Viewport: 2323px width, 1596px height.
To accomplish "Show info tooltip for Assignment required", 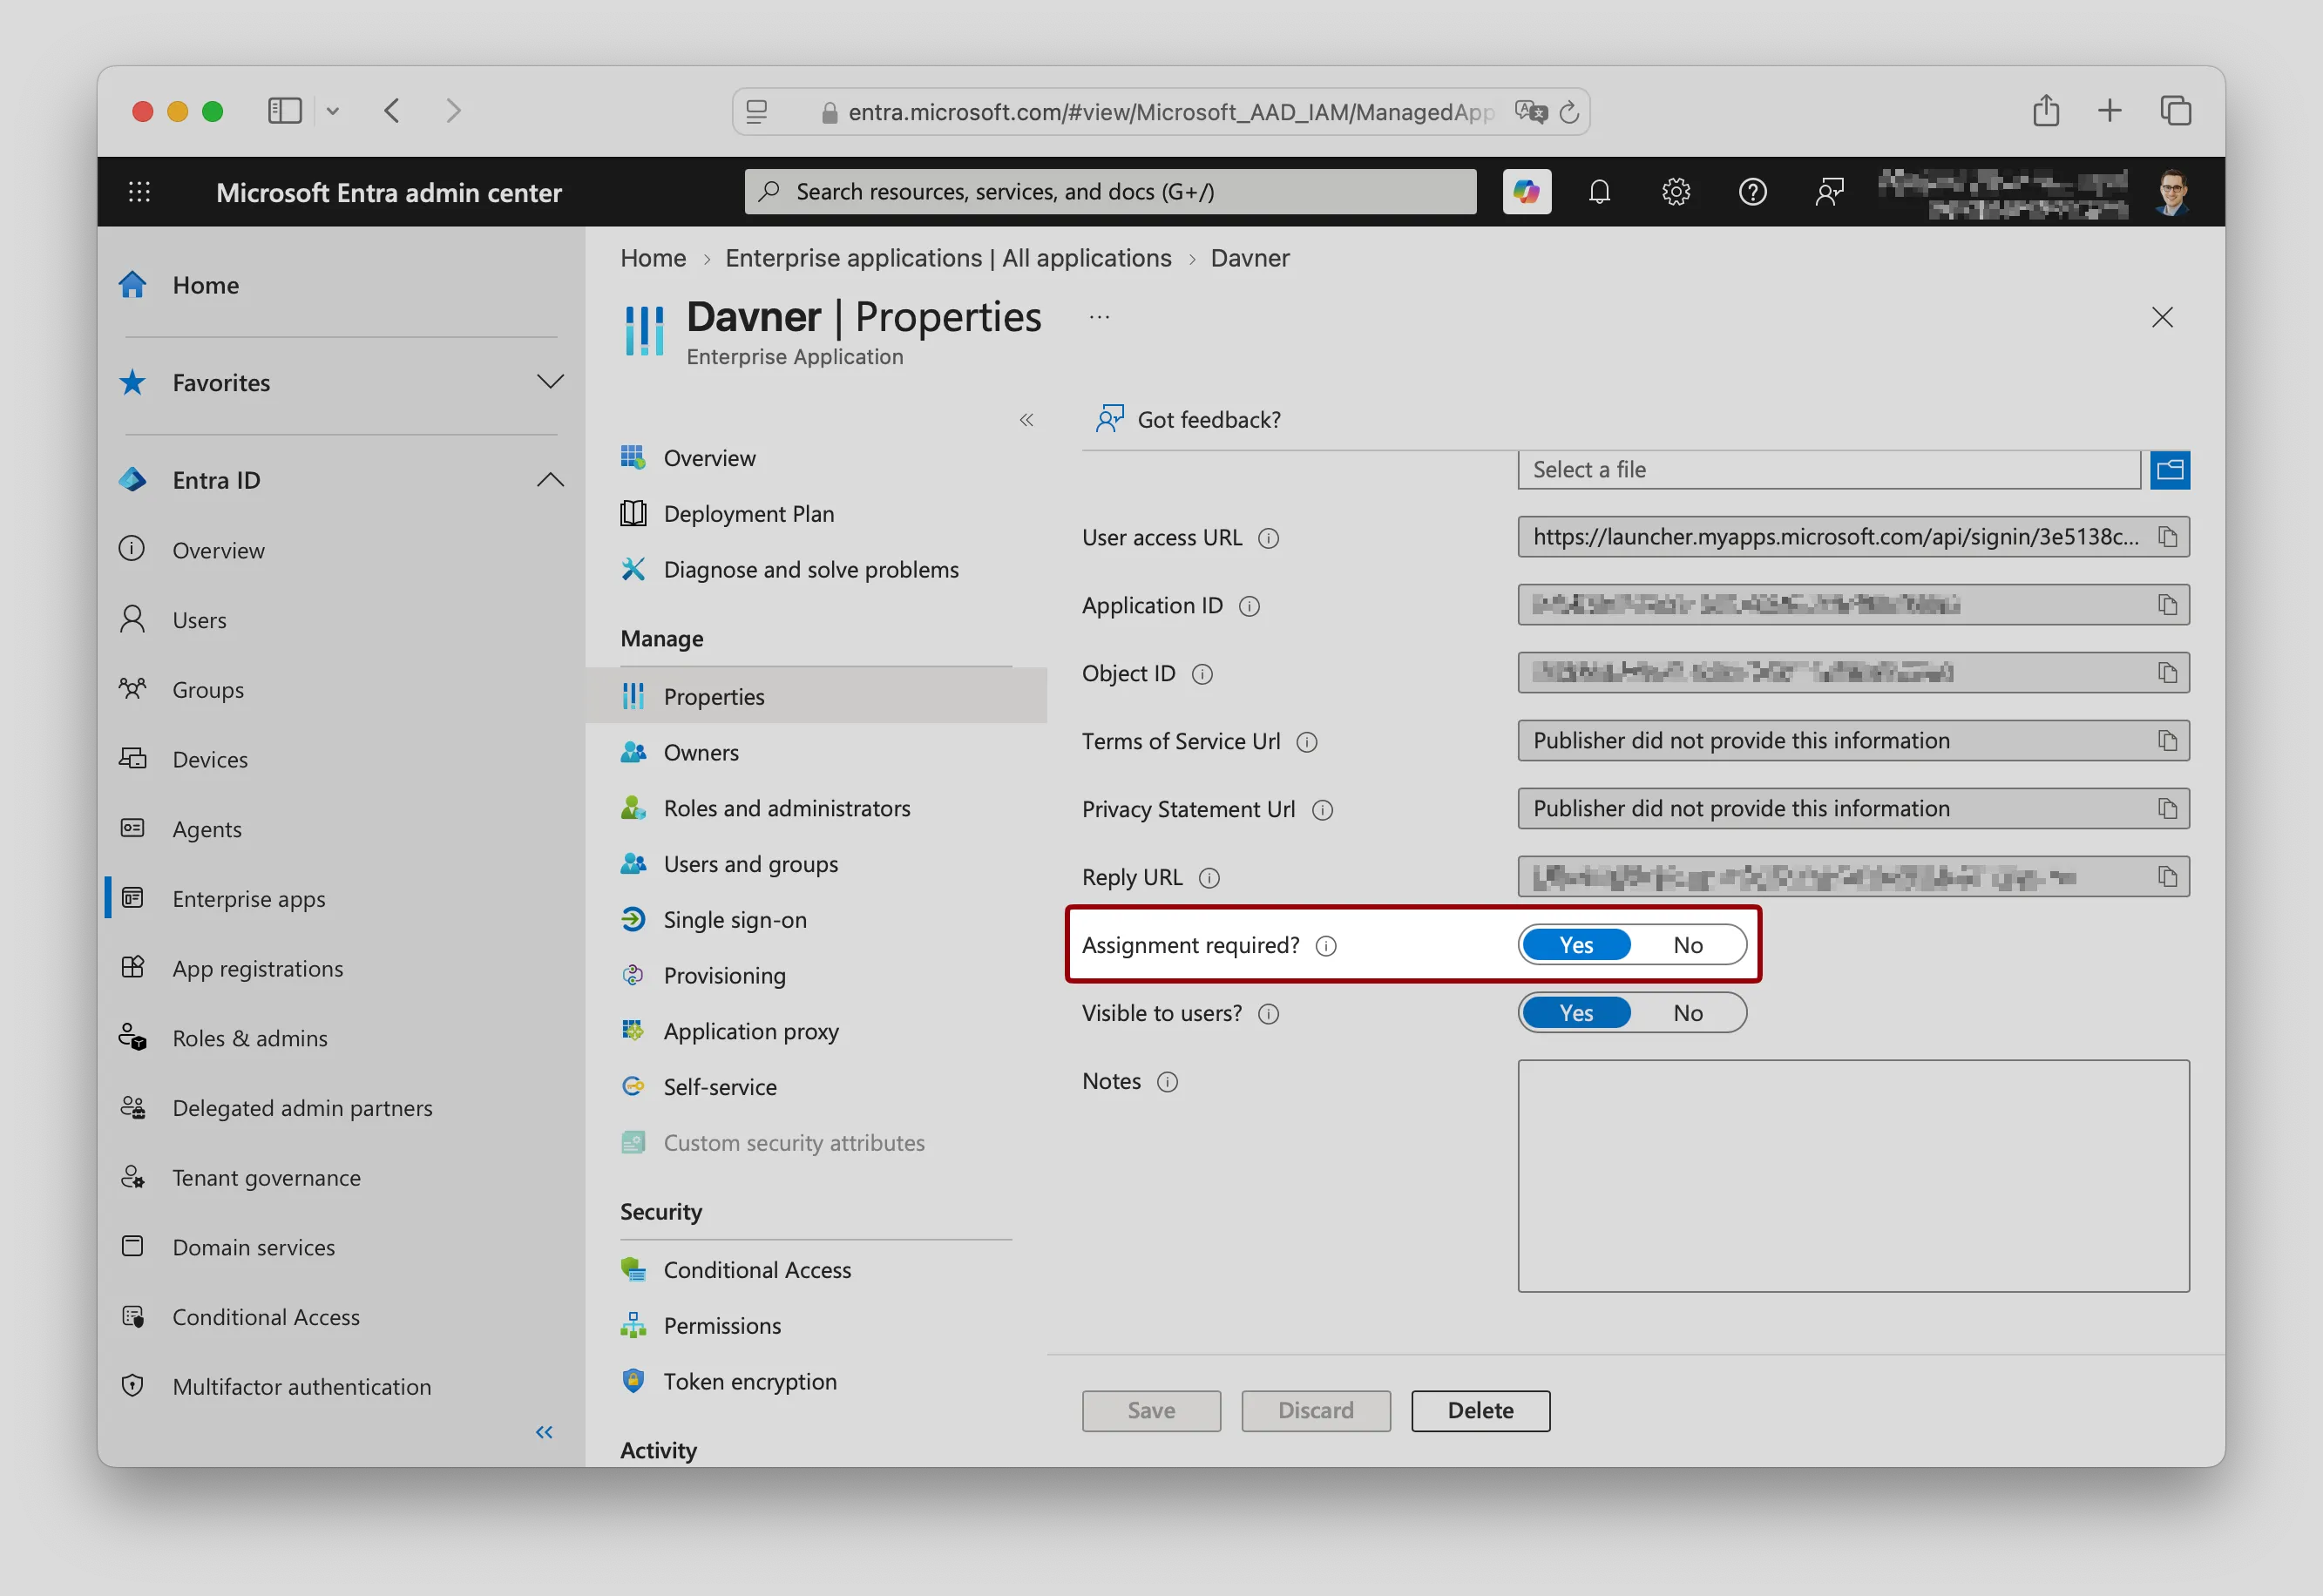I will (x=1325, y=946).
